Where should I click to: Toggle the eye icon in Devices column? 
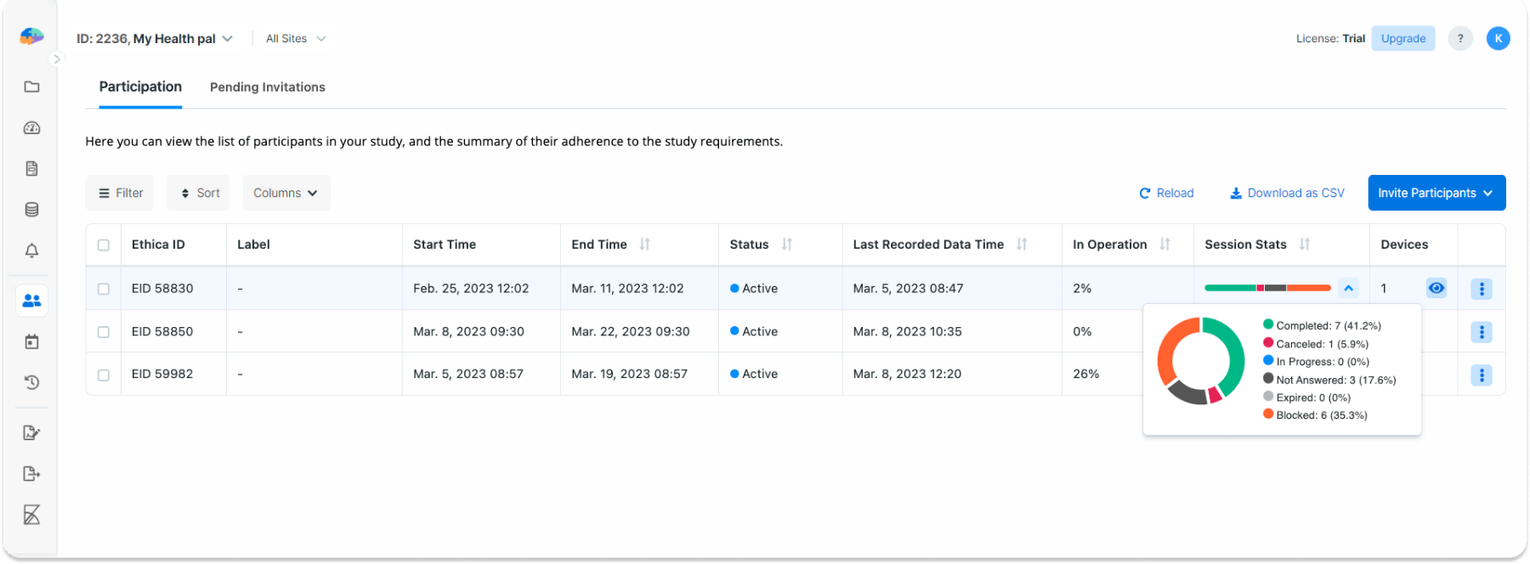click(x=1436, y=288)
